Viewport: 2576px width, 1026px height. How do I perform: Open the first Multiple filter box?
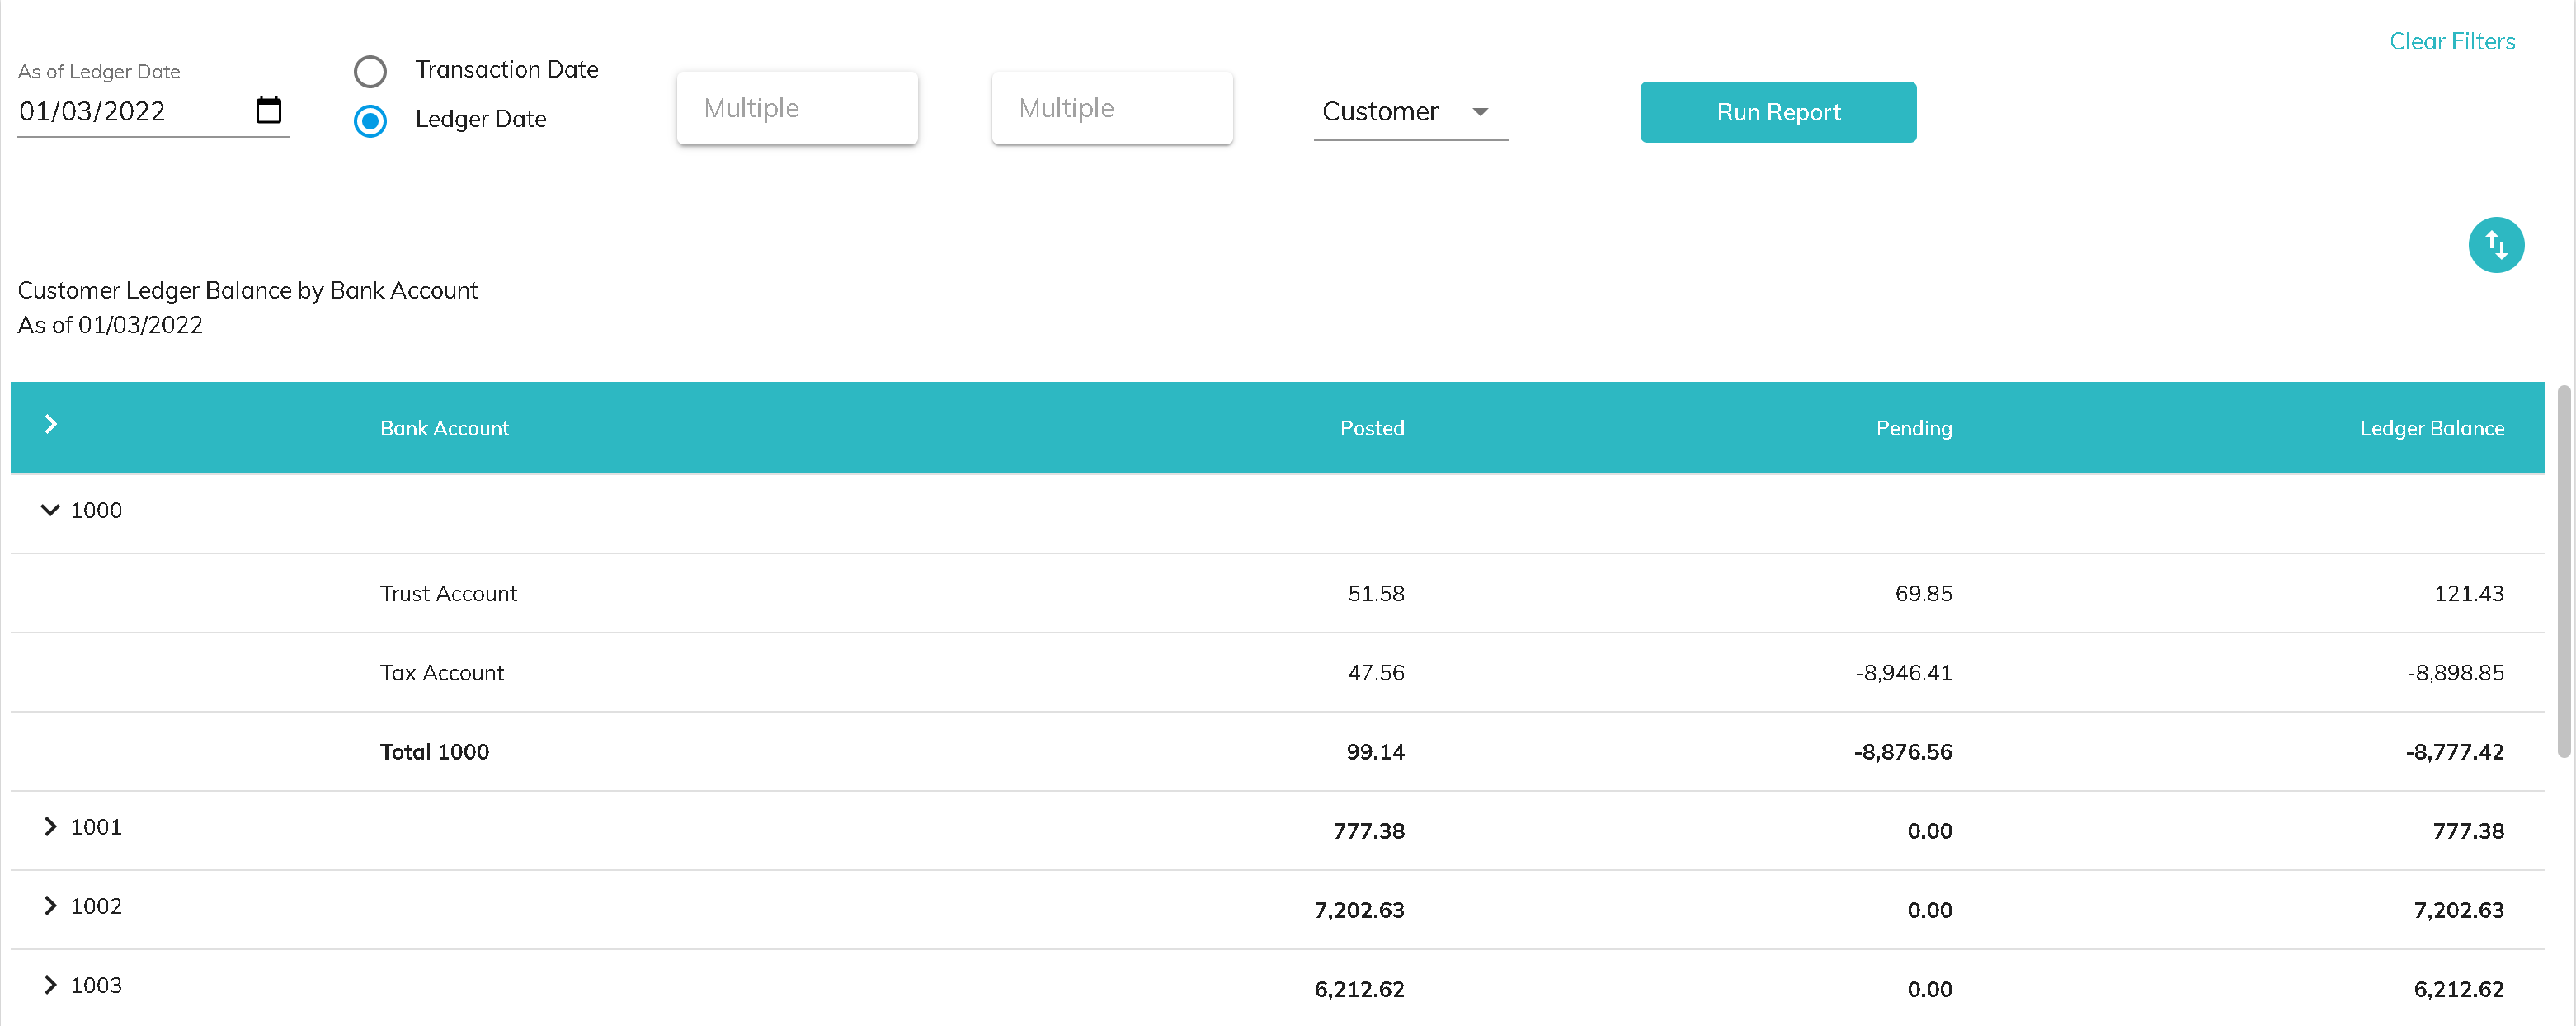[x=796, y=108]
